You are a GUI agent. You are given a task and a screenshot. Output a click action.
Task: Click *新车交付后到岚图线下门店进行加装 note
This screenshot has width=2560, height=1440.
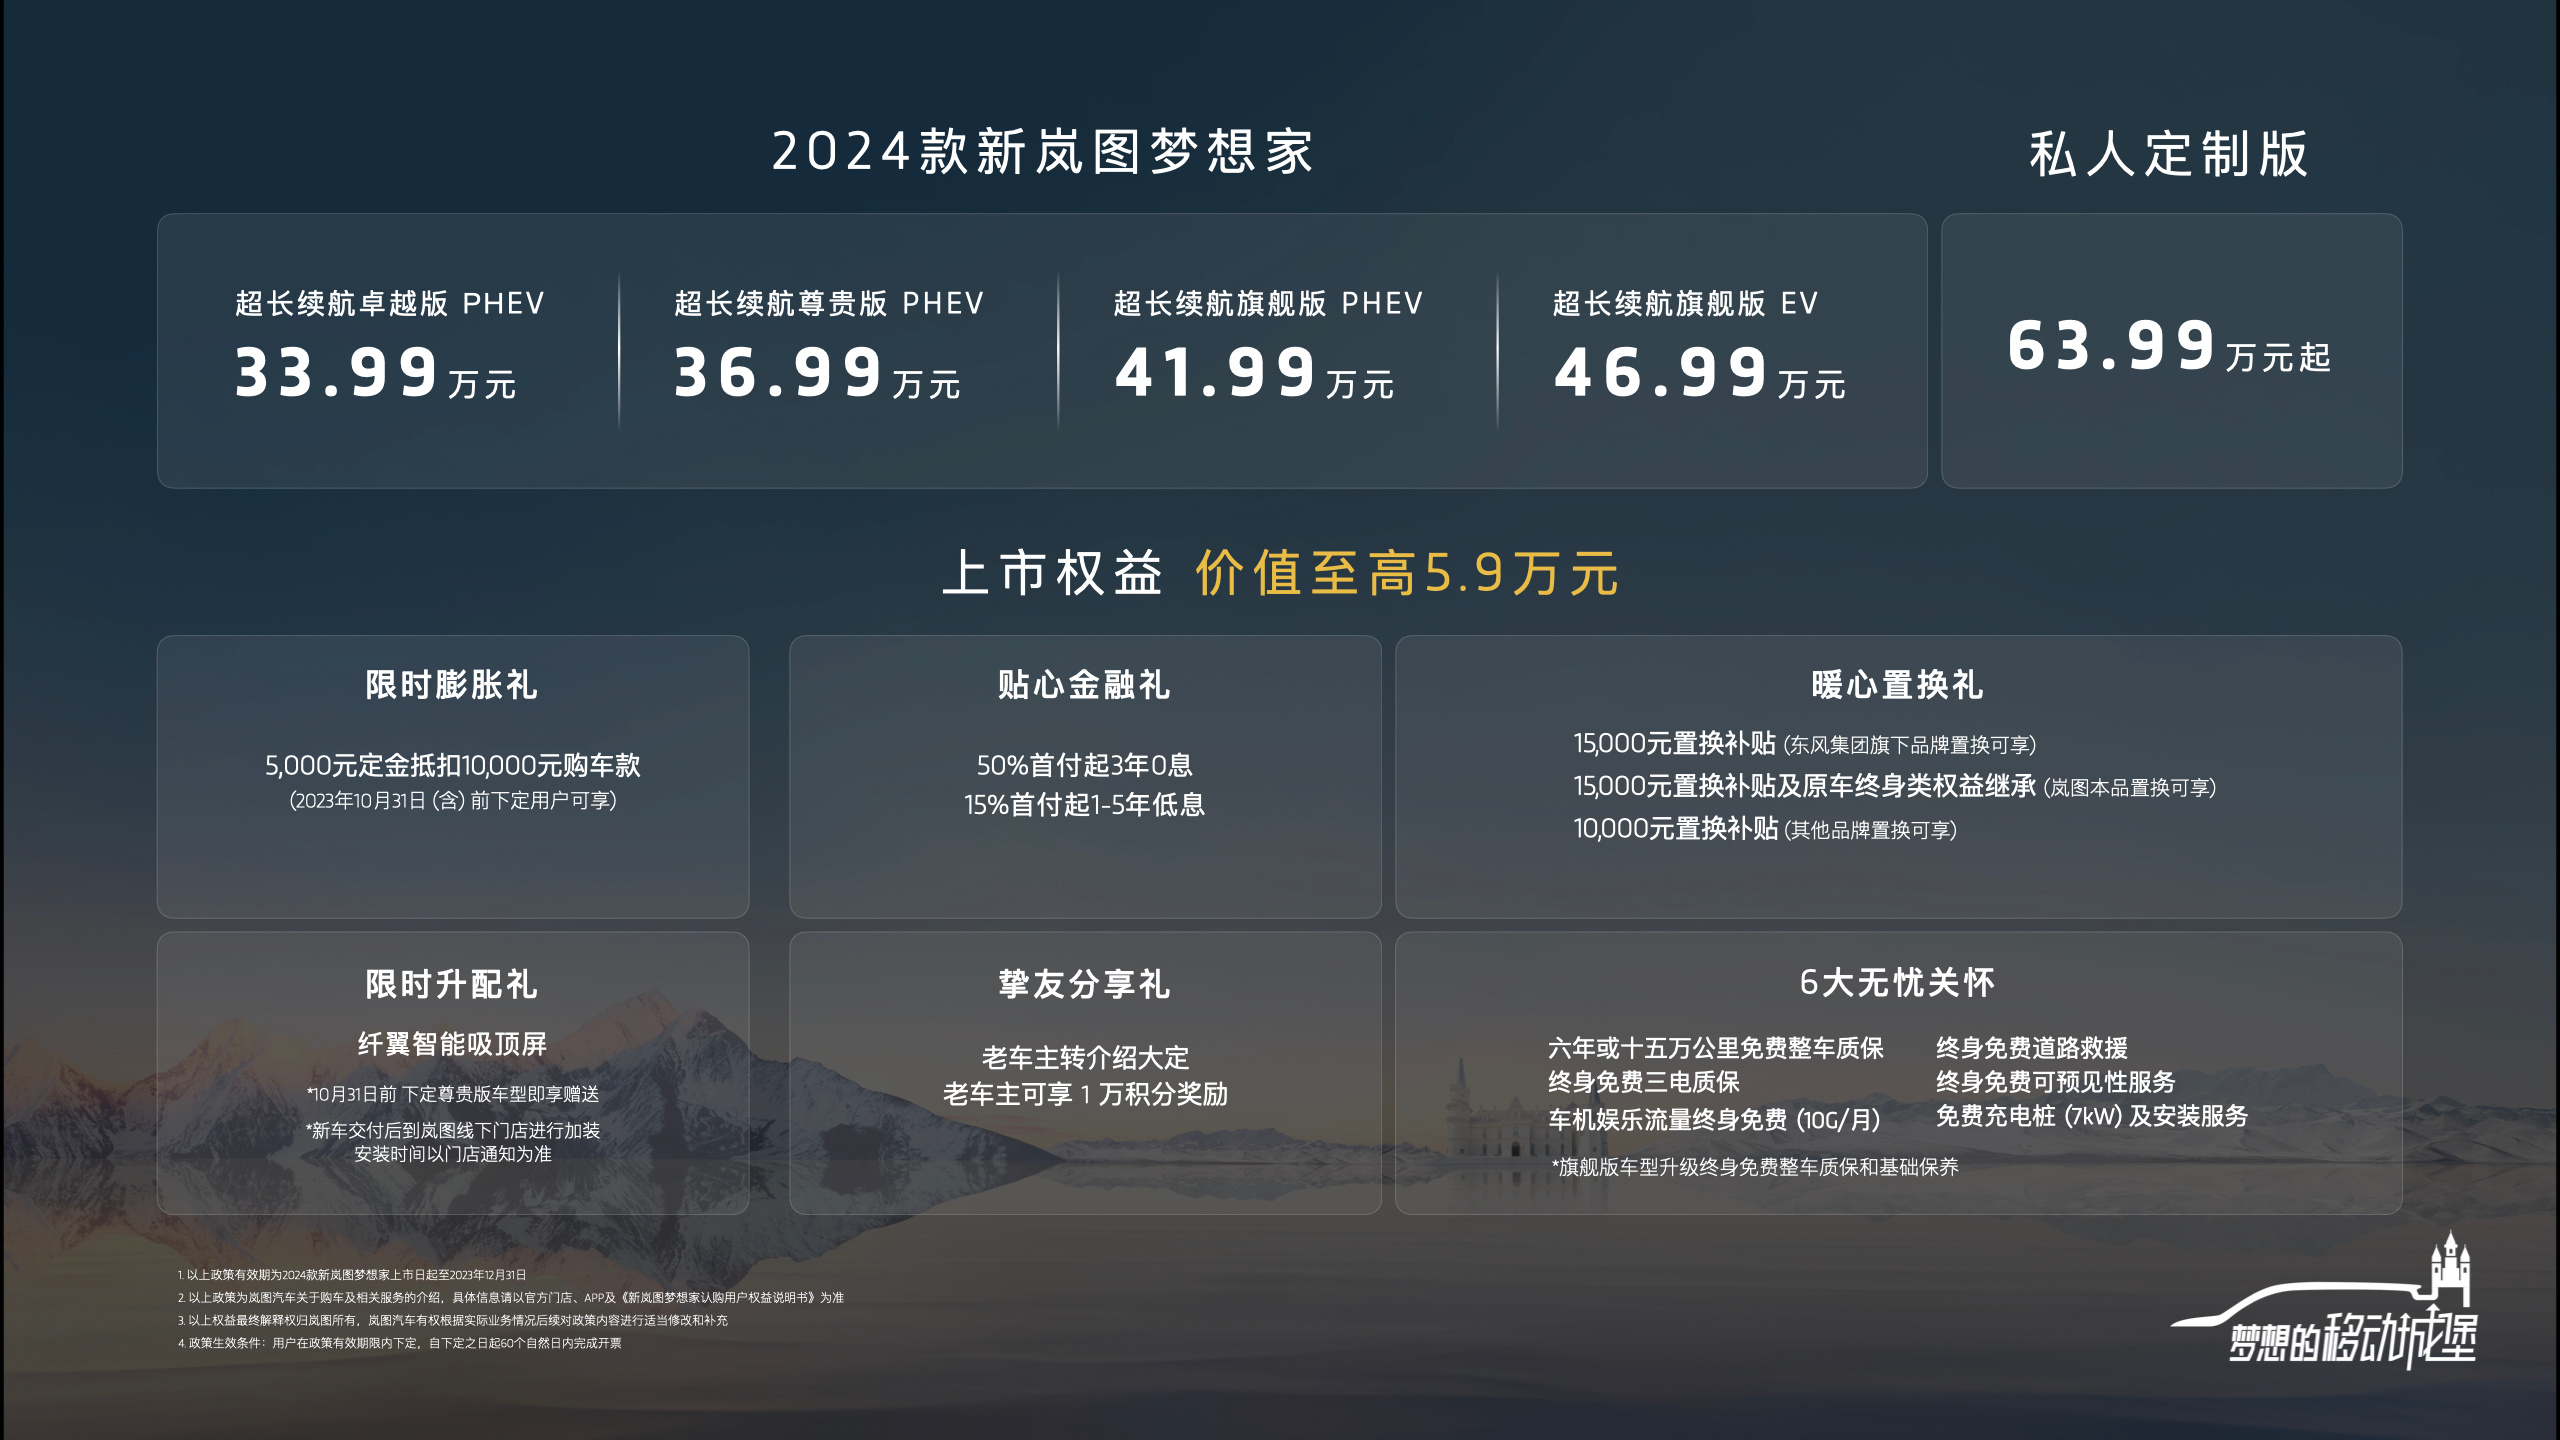452,1130
